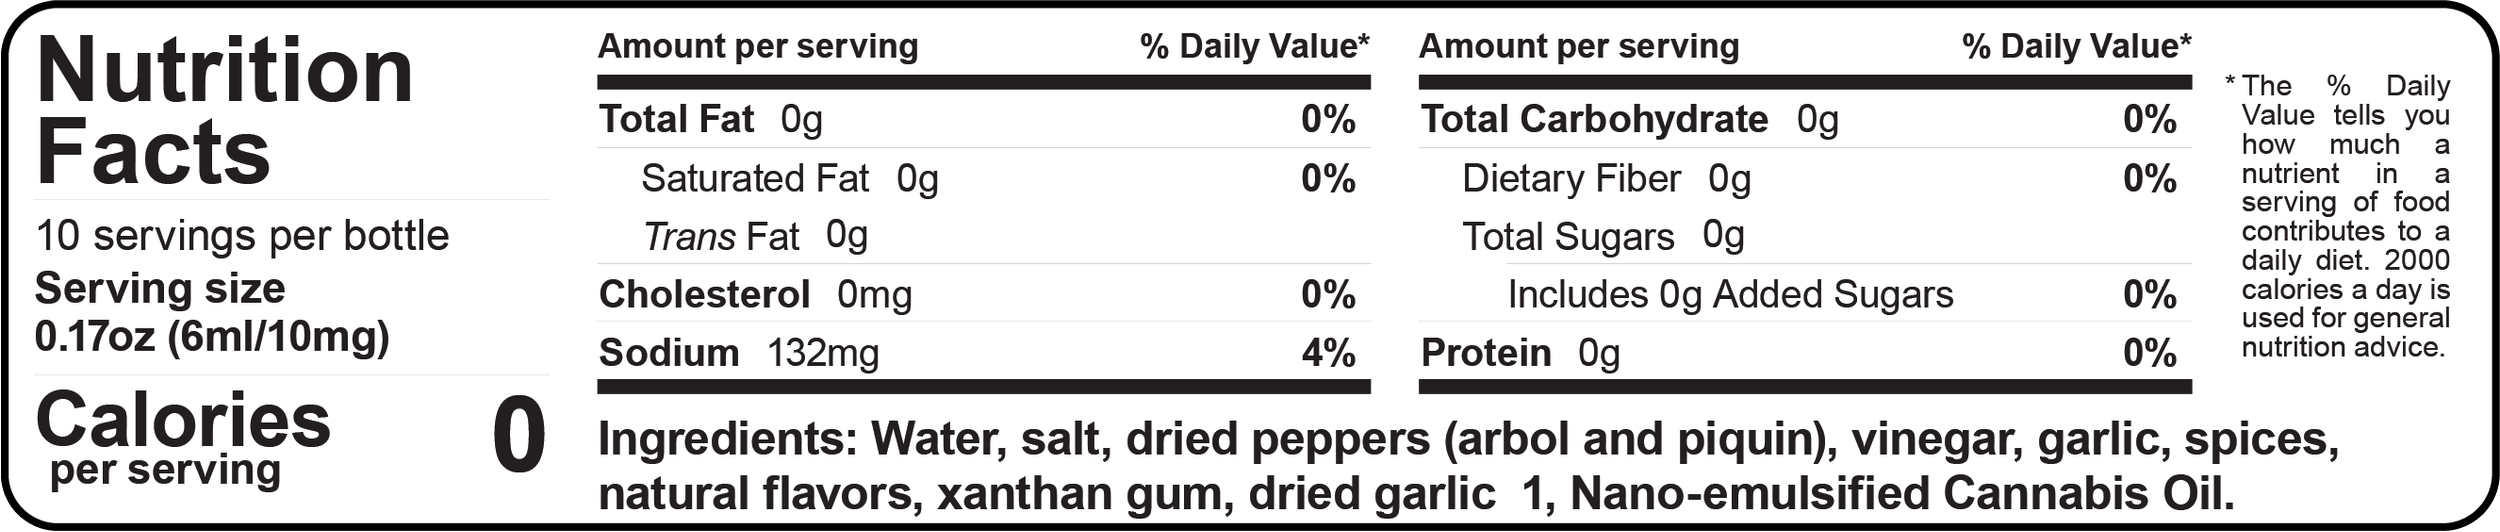Screen dimensions: 2500x532
Task: Select the Saturated Fat 0g line
Action: point(790,179)
